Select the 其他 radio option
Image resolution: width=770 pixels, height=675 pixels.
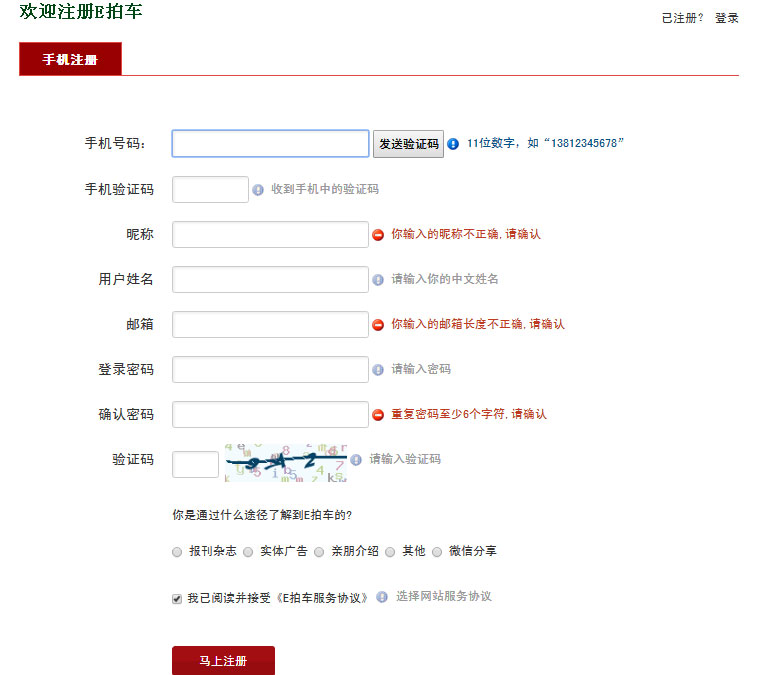[x=390, y=552]
